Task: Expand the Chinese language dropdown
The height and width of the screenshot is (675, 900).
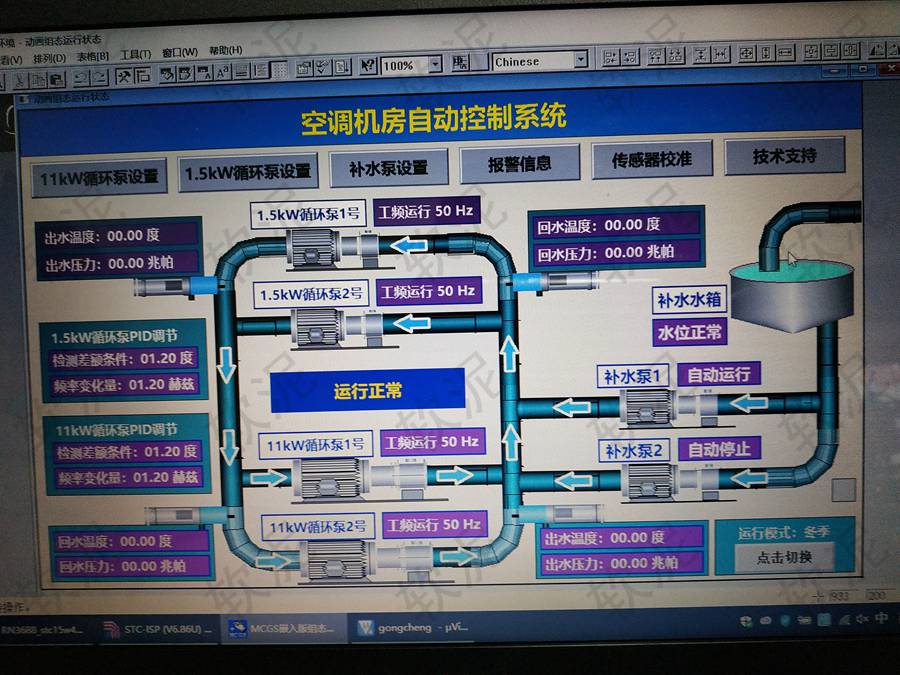Action: 580,61
